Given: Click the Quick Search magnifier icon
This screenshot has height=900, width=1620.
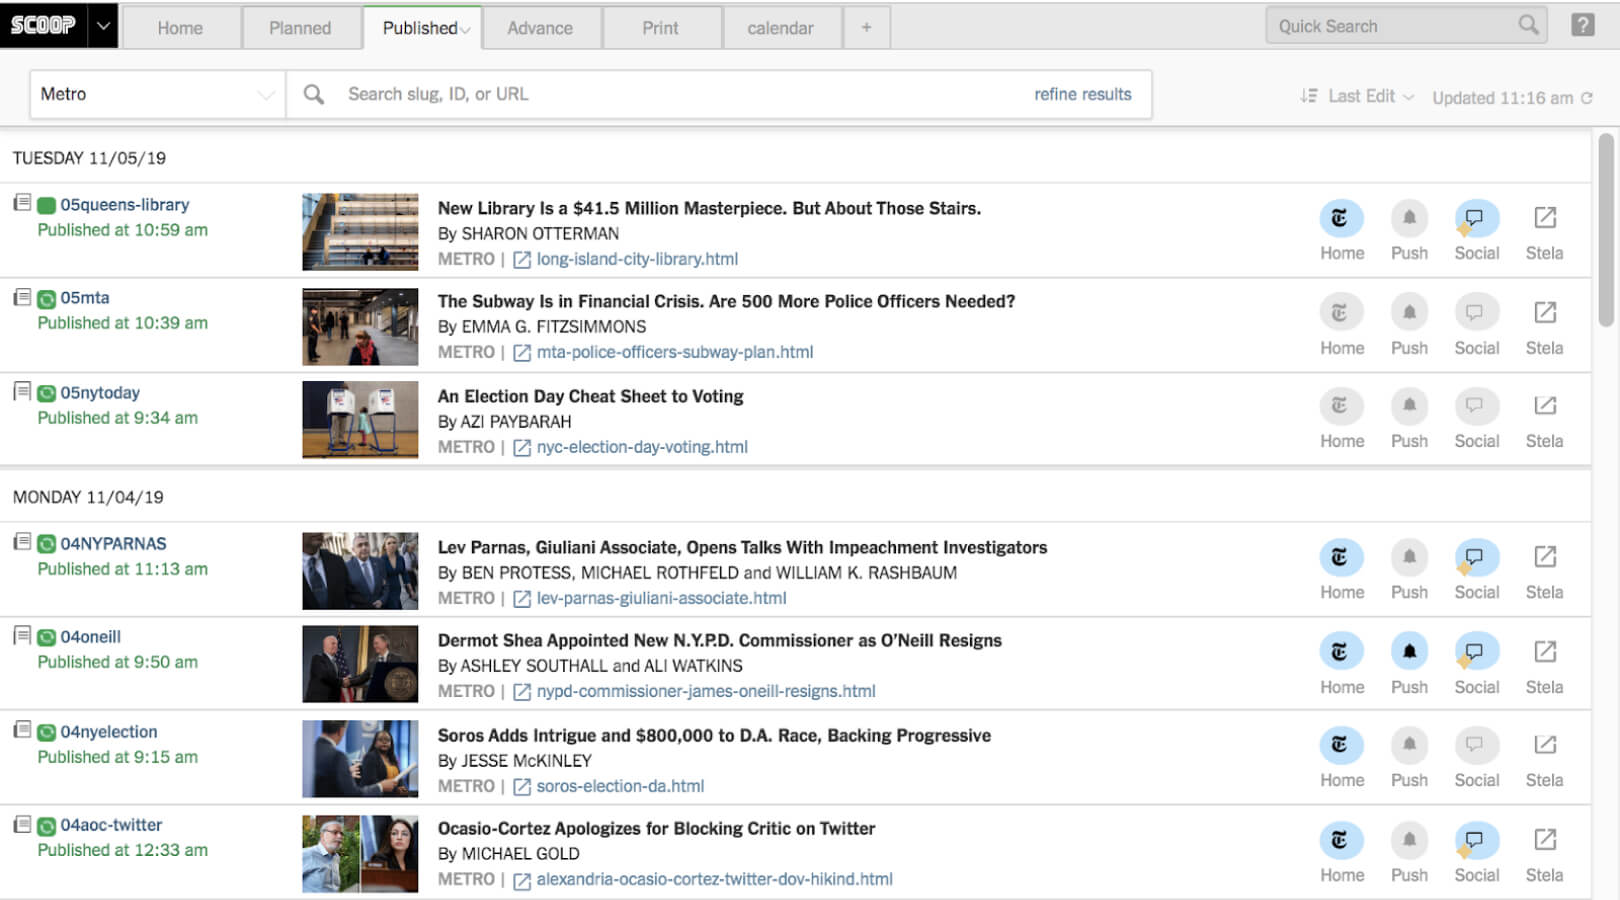Looking at the screenshot, I should click(1528, 25).
